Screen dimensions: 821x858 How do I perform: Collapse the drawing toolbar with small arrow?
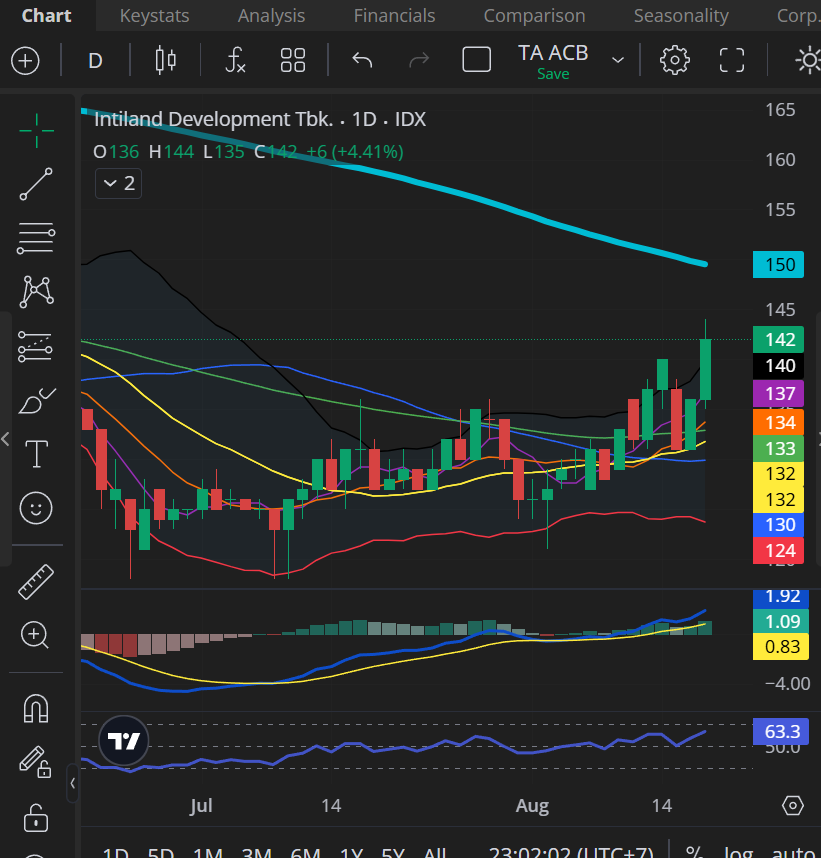point(72,783)
